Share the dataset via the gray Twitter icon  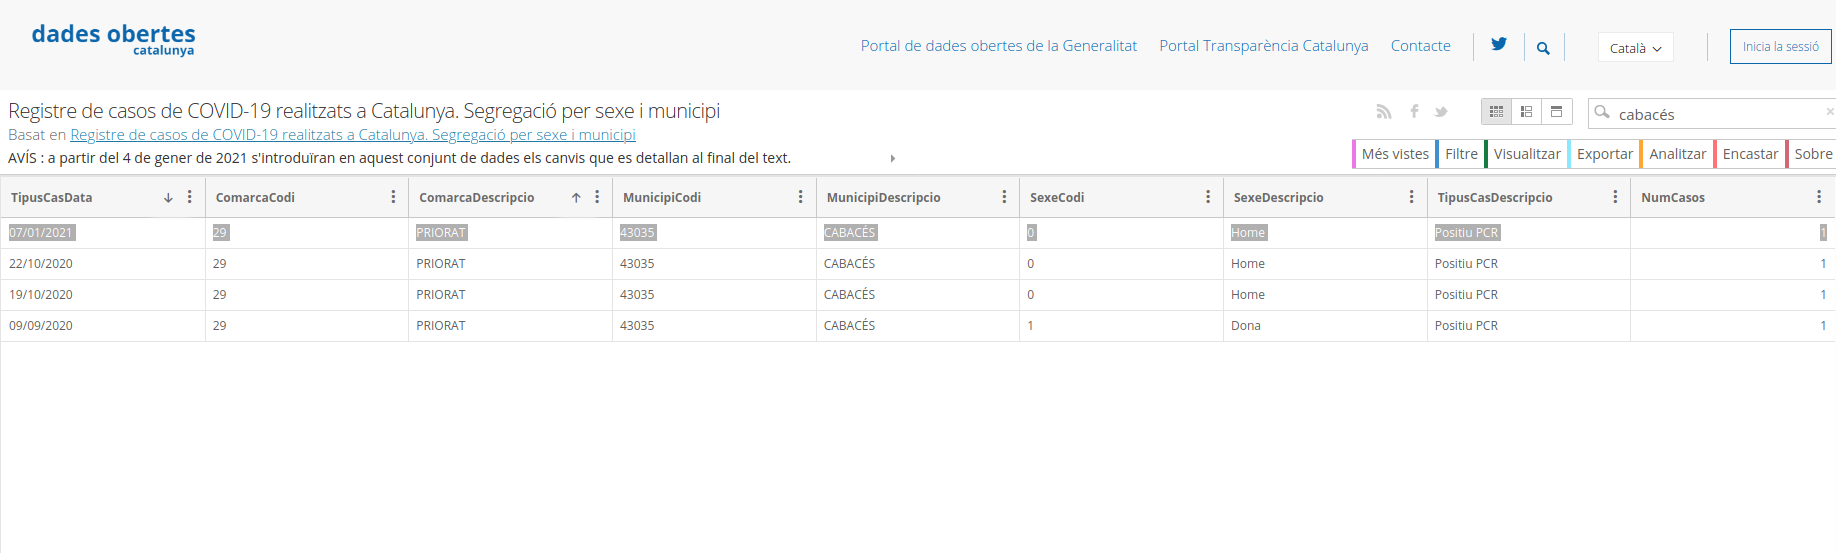(1441, 112)
